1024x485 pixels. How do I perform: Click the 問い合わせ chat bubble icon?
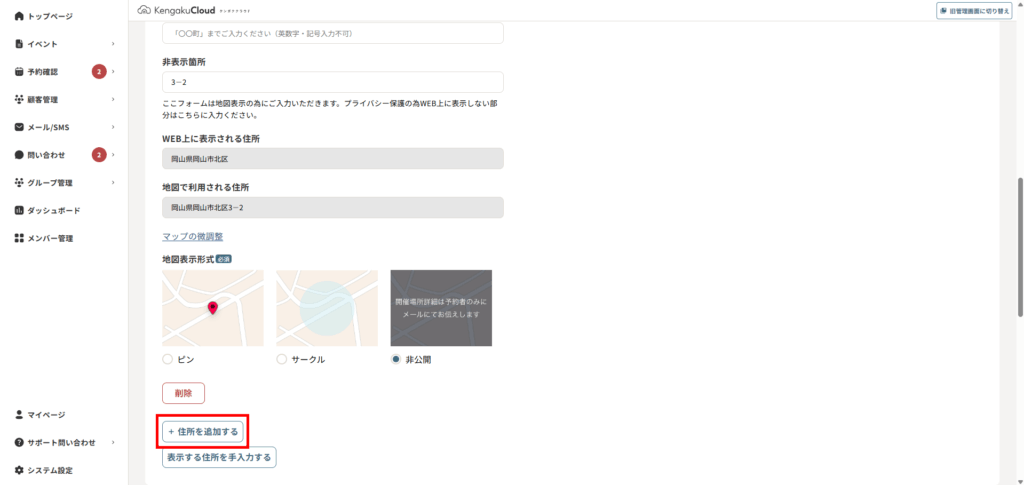(x=19, y=155)
